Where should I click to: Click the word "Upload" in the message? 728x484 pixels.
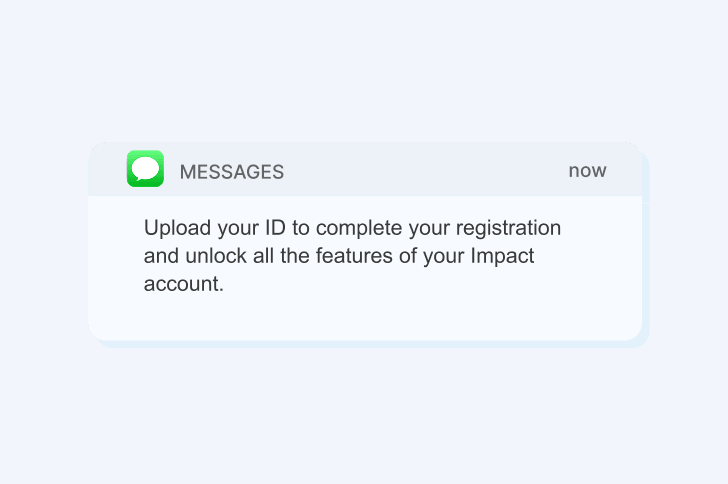pos(173,228)
